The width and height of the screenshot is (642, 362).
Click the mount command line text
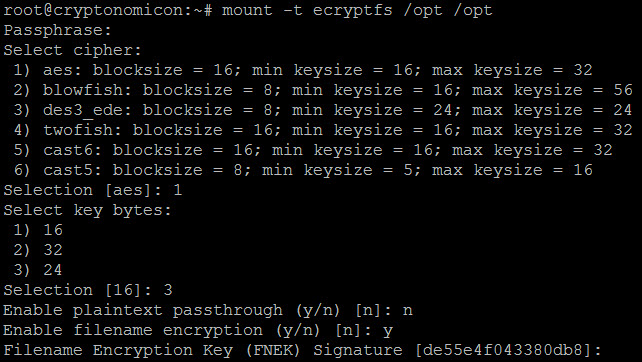tap(357, 10)
